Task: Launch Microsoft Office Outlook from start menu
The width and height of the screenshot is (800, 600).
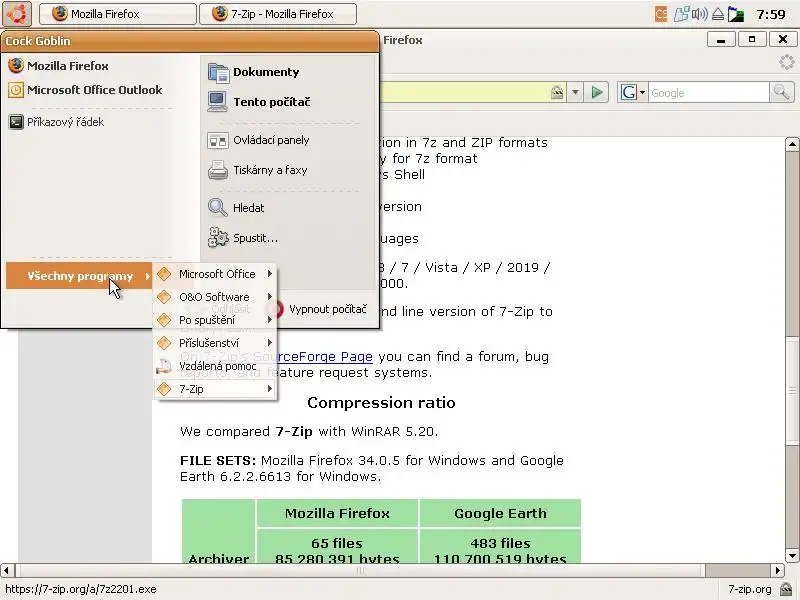Action: tap(85, 90)
